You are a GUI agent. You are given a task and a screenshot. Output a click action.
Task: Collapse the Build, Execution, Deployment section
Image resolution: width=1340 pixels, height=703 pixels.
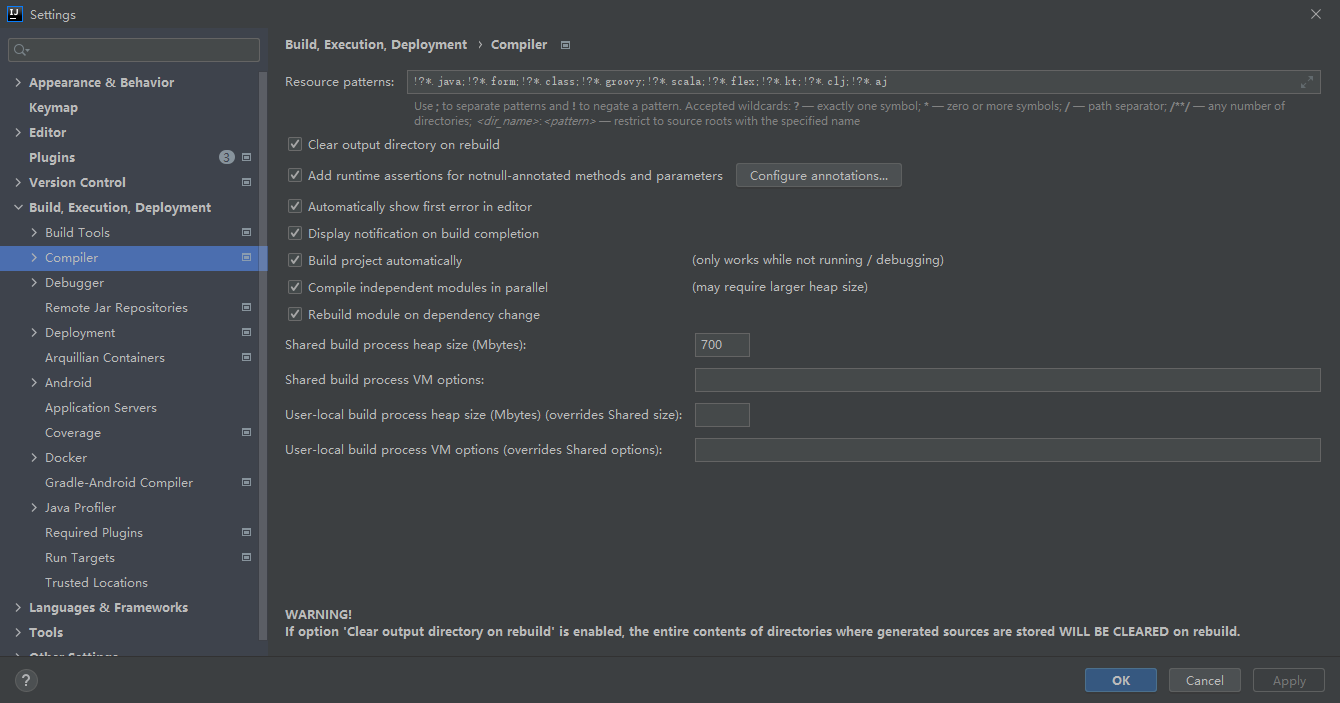18,208
